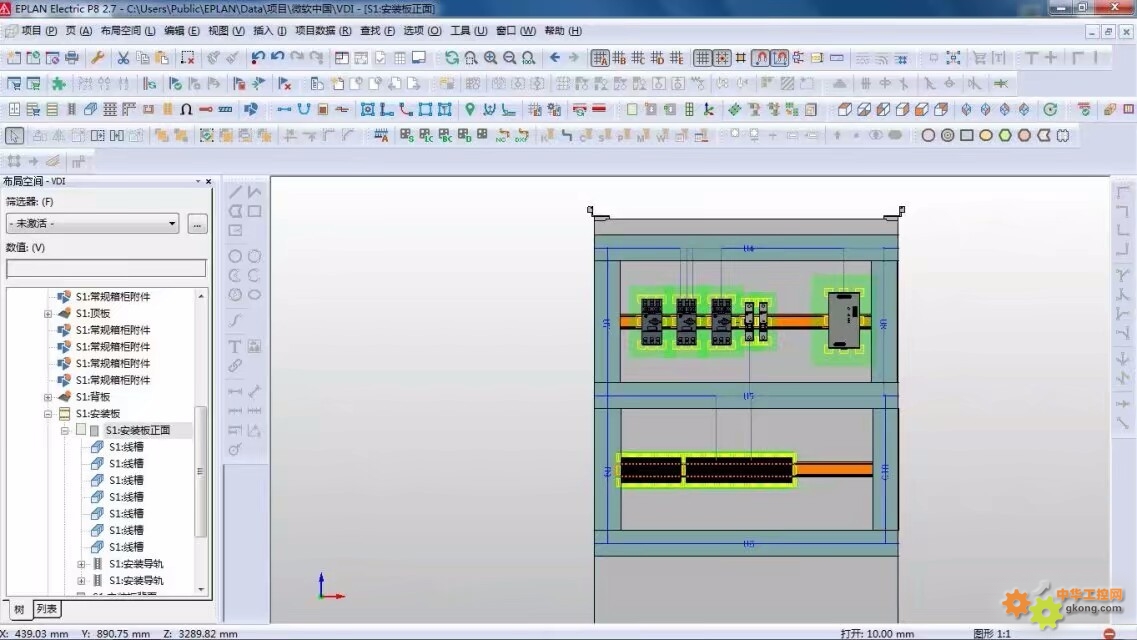This screenshot has height=640, width=1137.
Task: Toggle grid E button
Action: [677, 57]
